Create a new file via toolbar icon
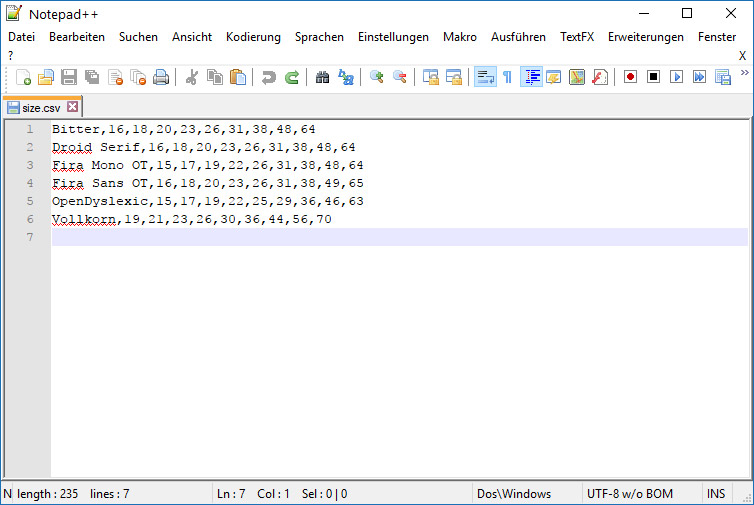 click(x=23, y=77)
